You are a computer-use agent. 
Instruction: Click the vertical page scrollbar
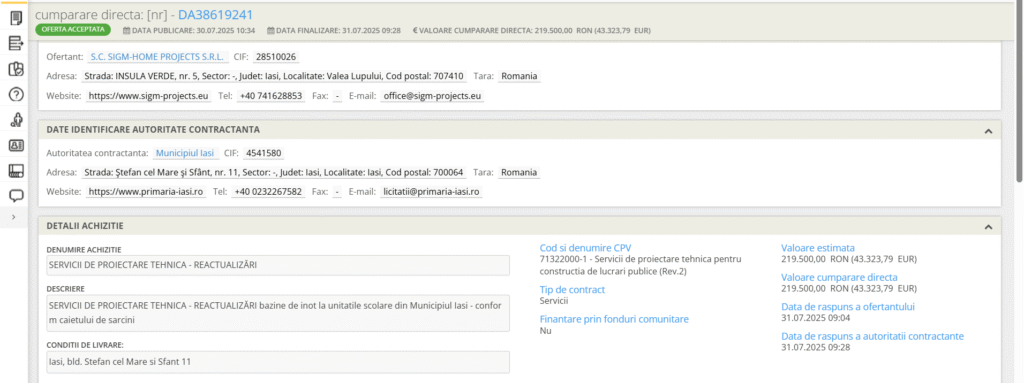[x=1019, y=92]
